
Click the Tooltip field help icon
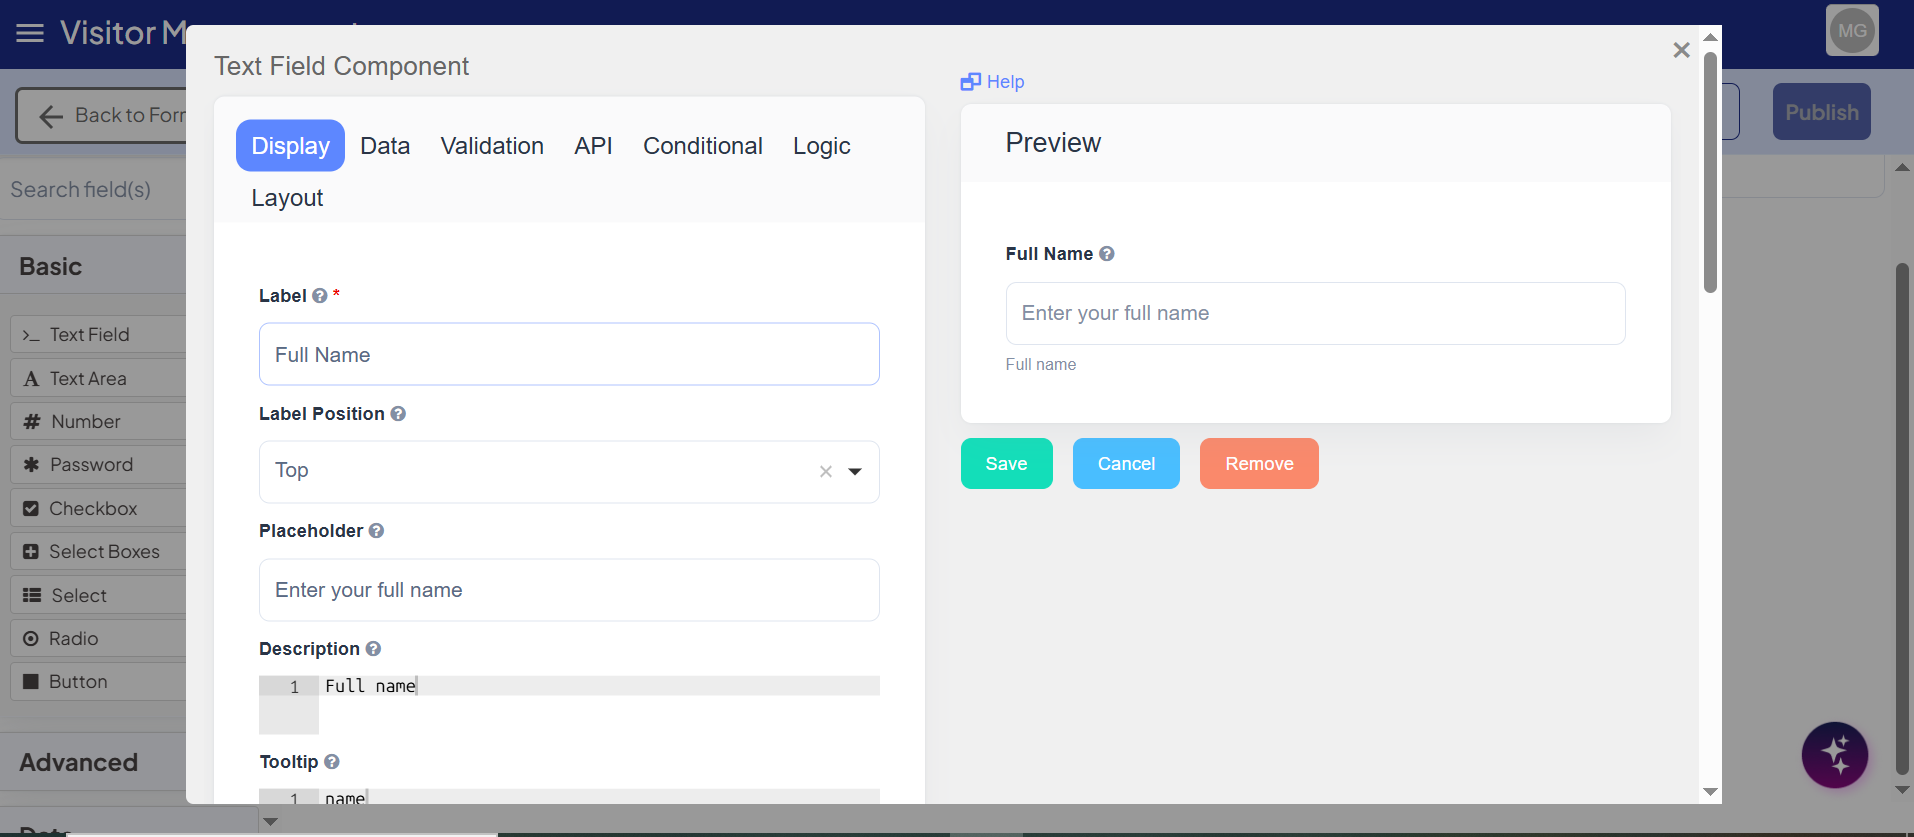[x=332, y=762]
